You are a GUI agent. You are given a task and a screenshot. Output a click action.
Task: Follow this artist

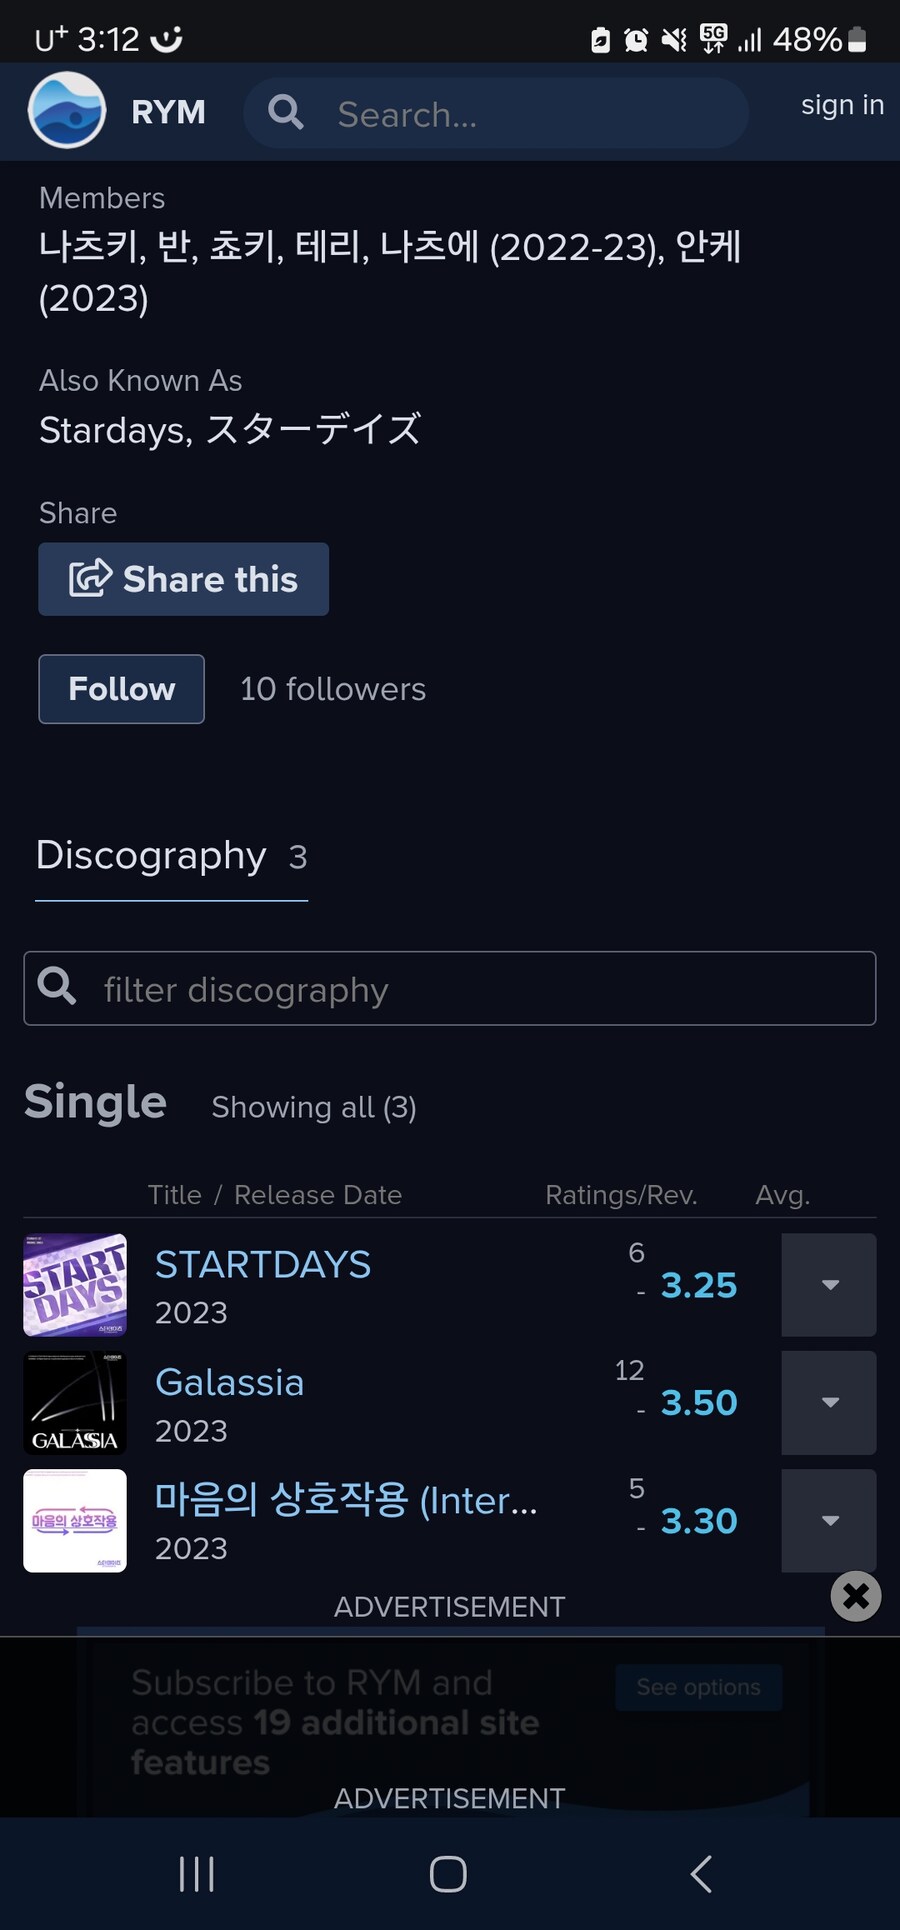122,689
